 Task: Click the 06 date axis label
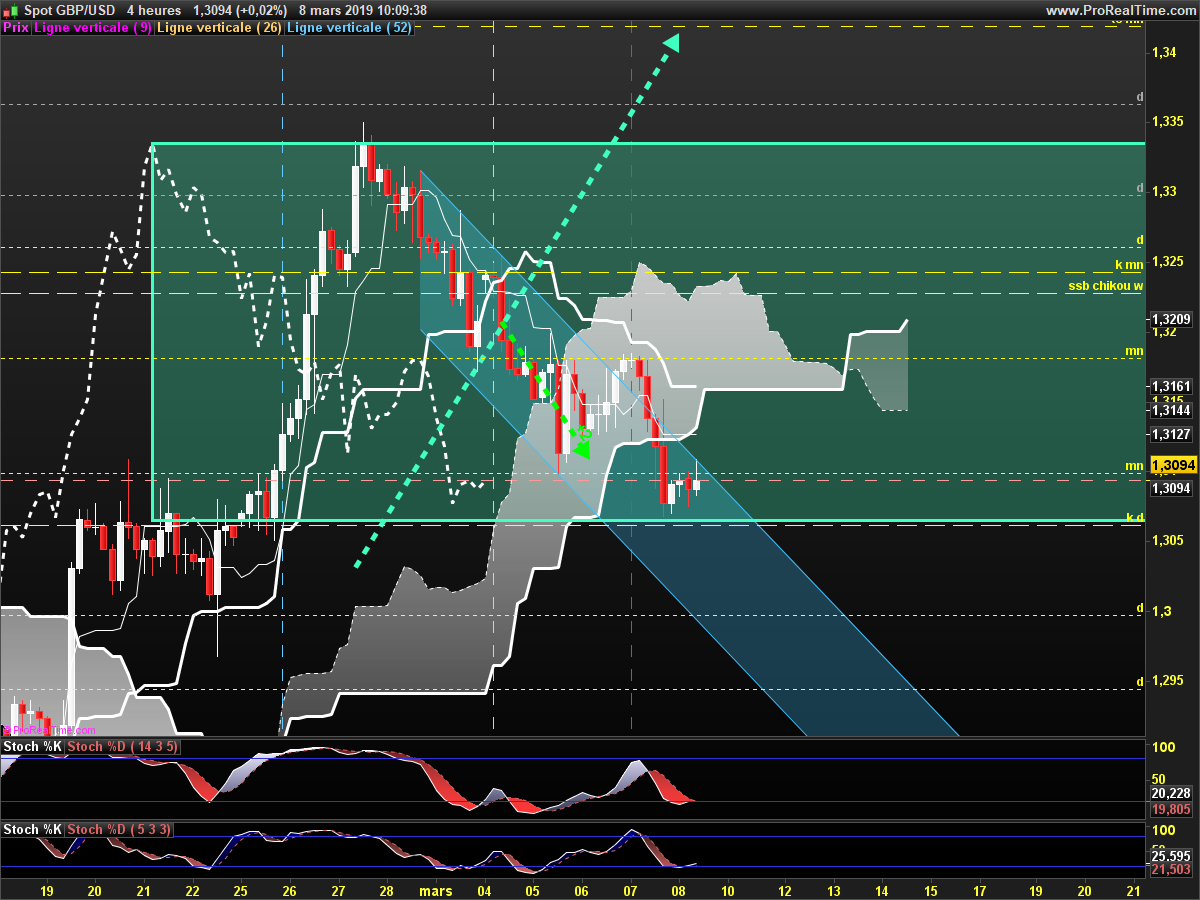click(582, 889)
